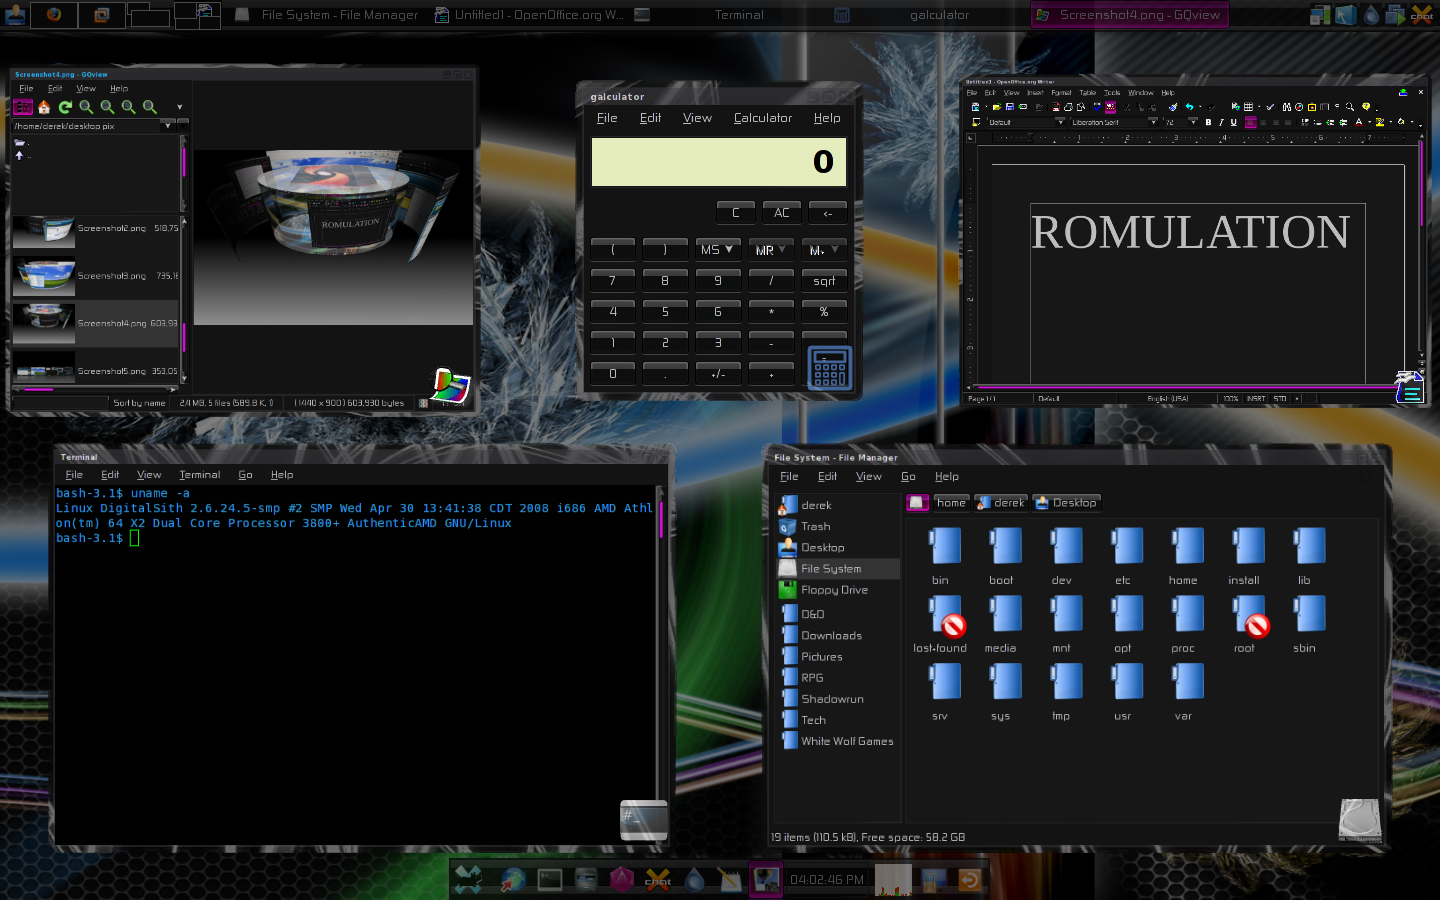Open the Calculator menu in galculator
The height and width of the screenshot is (900, 1440).
point(762,118)
